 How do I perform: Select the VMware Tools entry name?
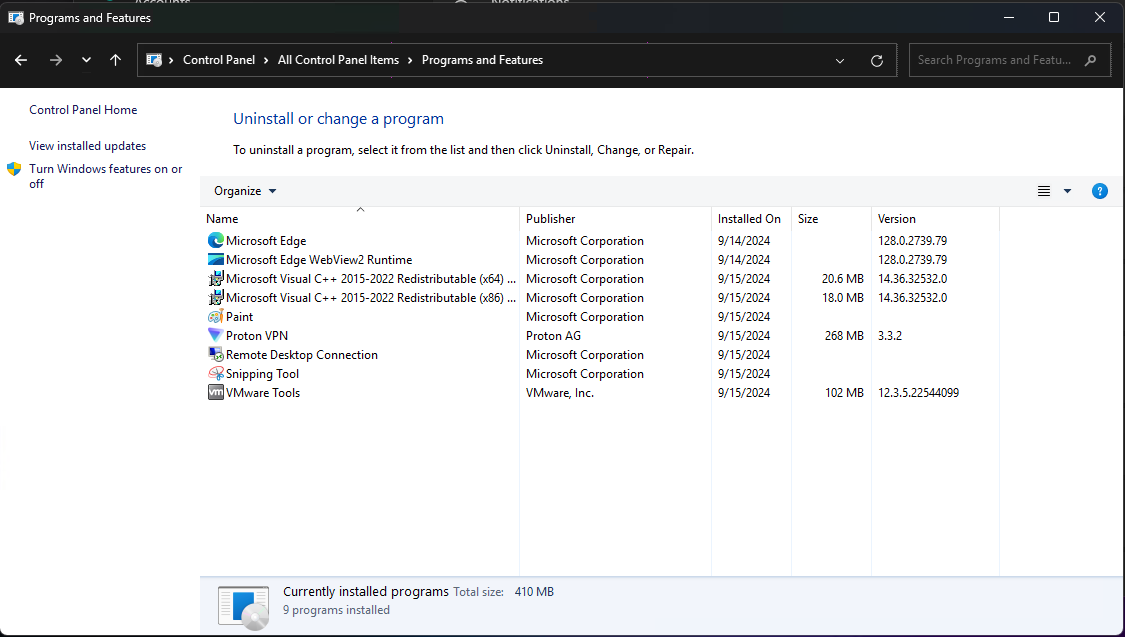coord(263,393)
